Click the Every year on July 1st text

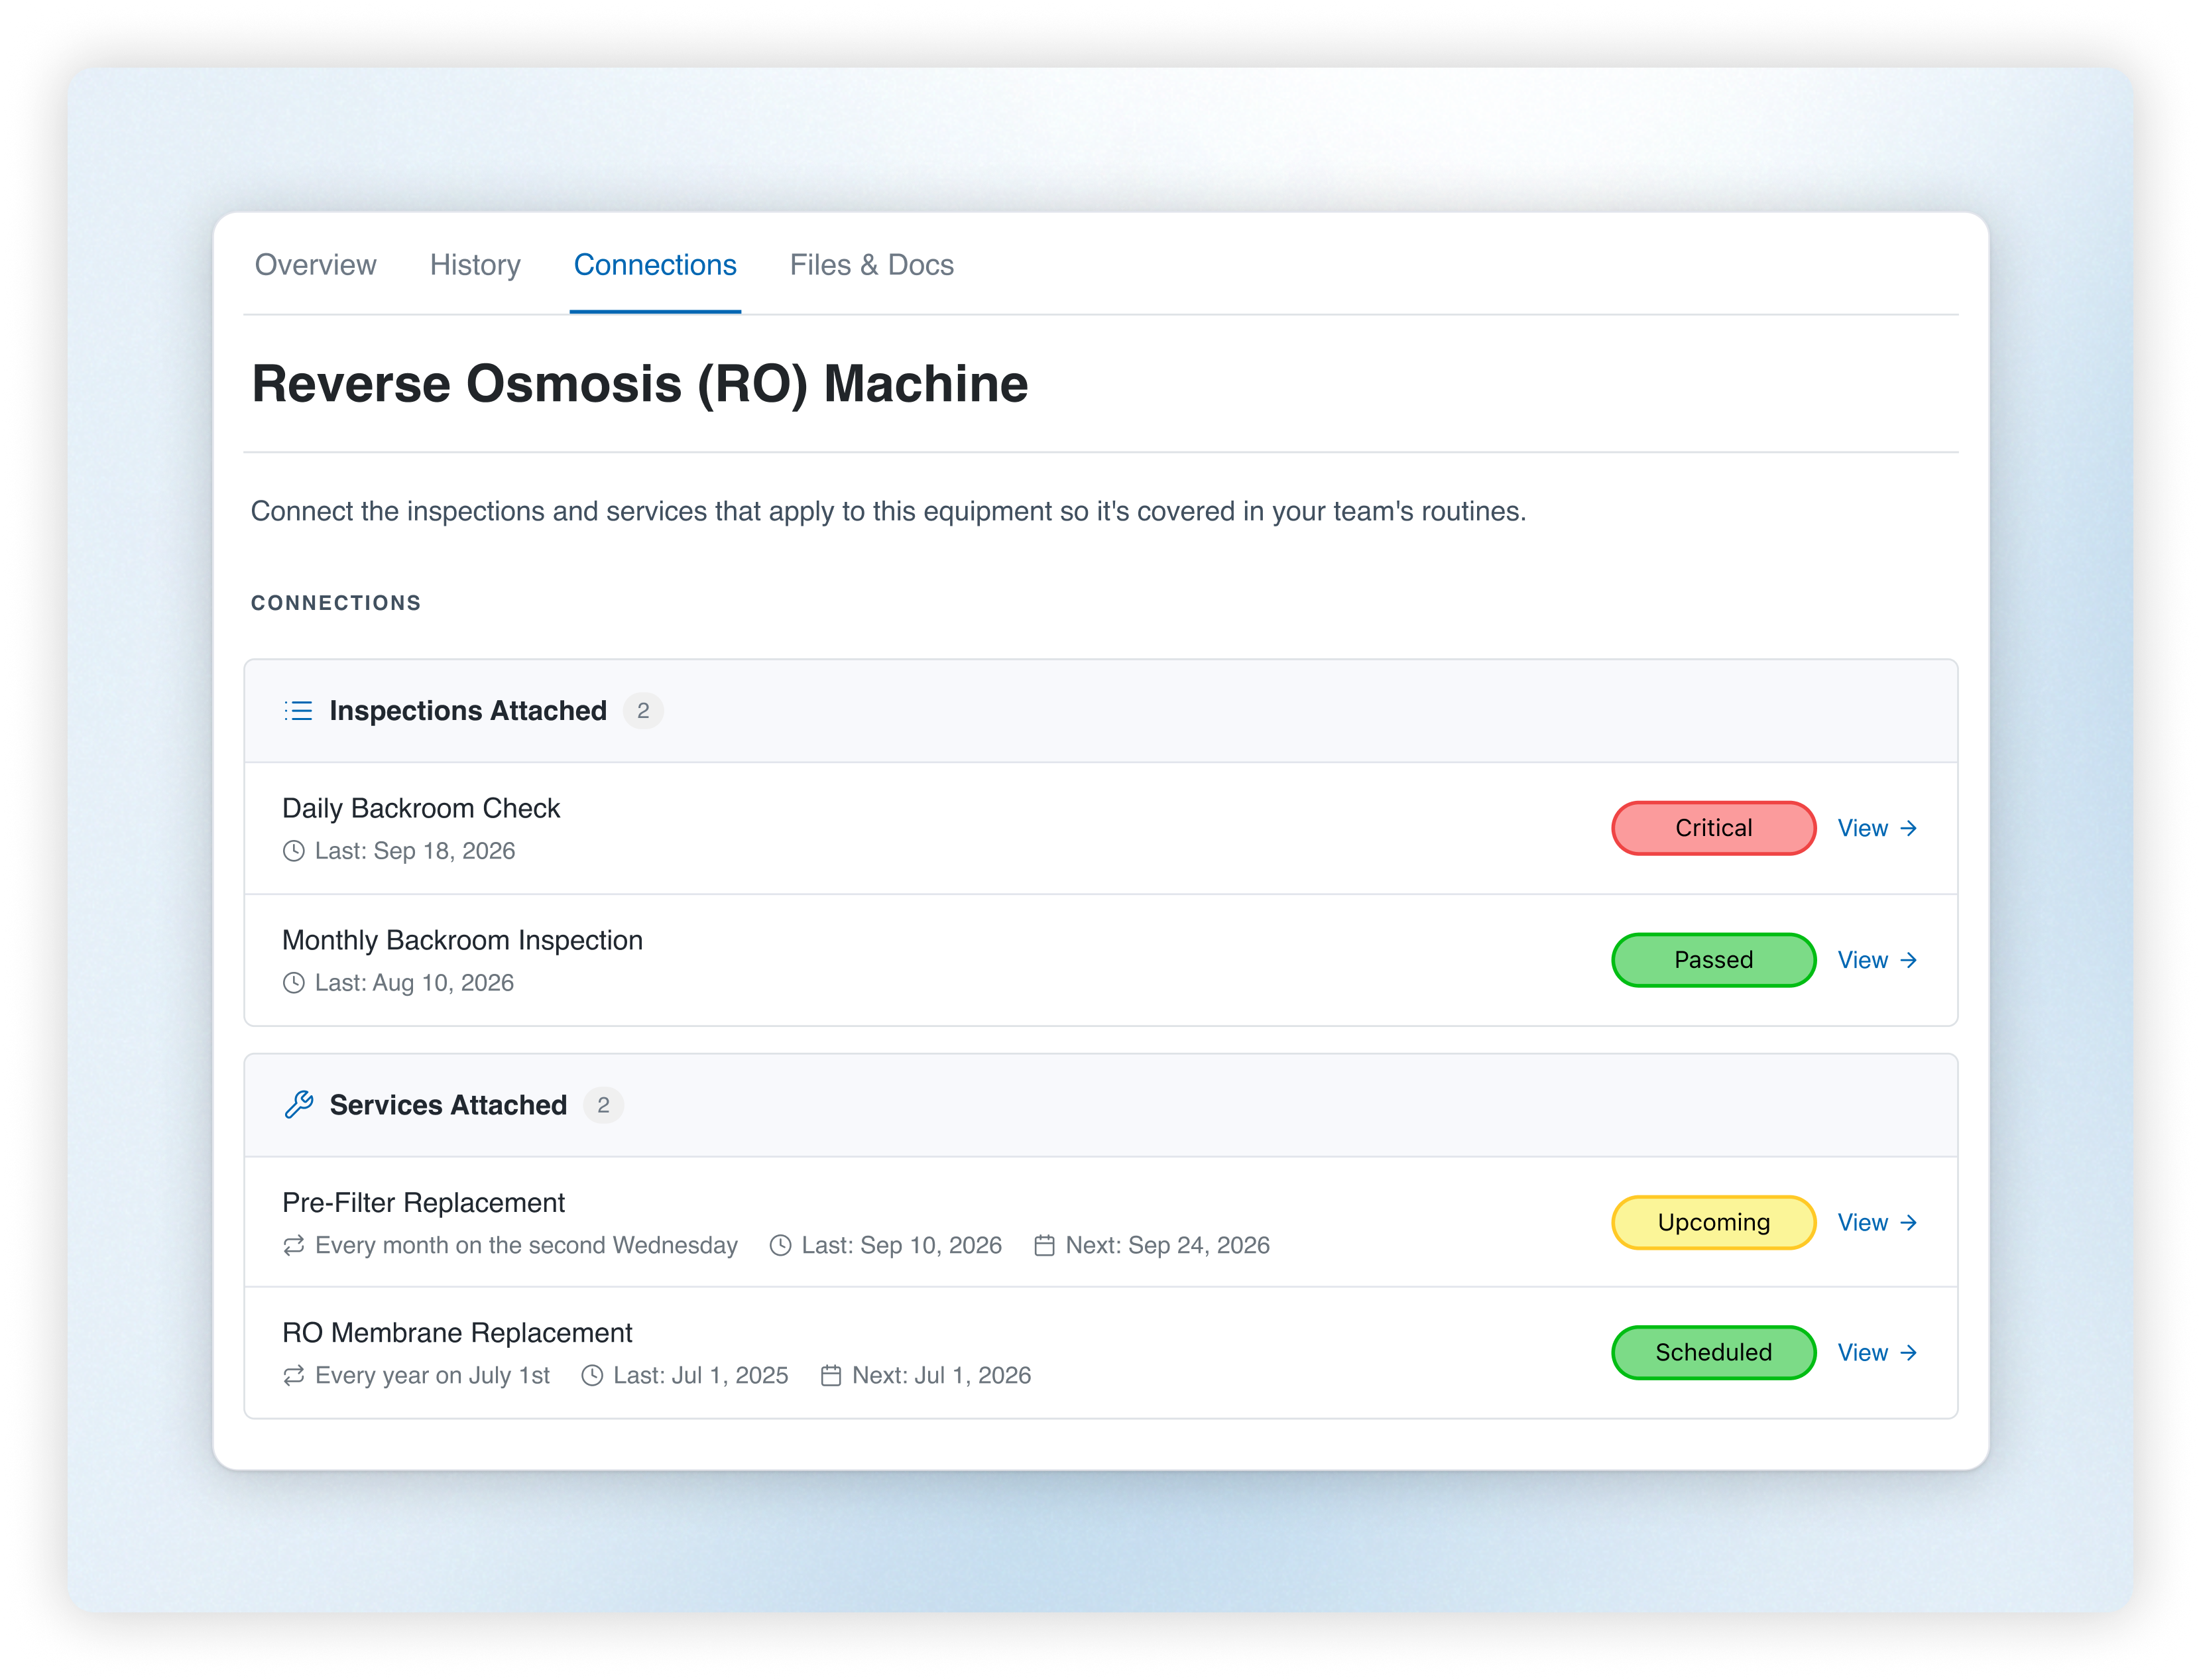point(432,1376)
